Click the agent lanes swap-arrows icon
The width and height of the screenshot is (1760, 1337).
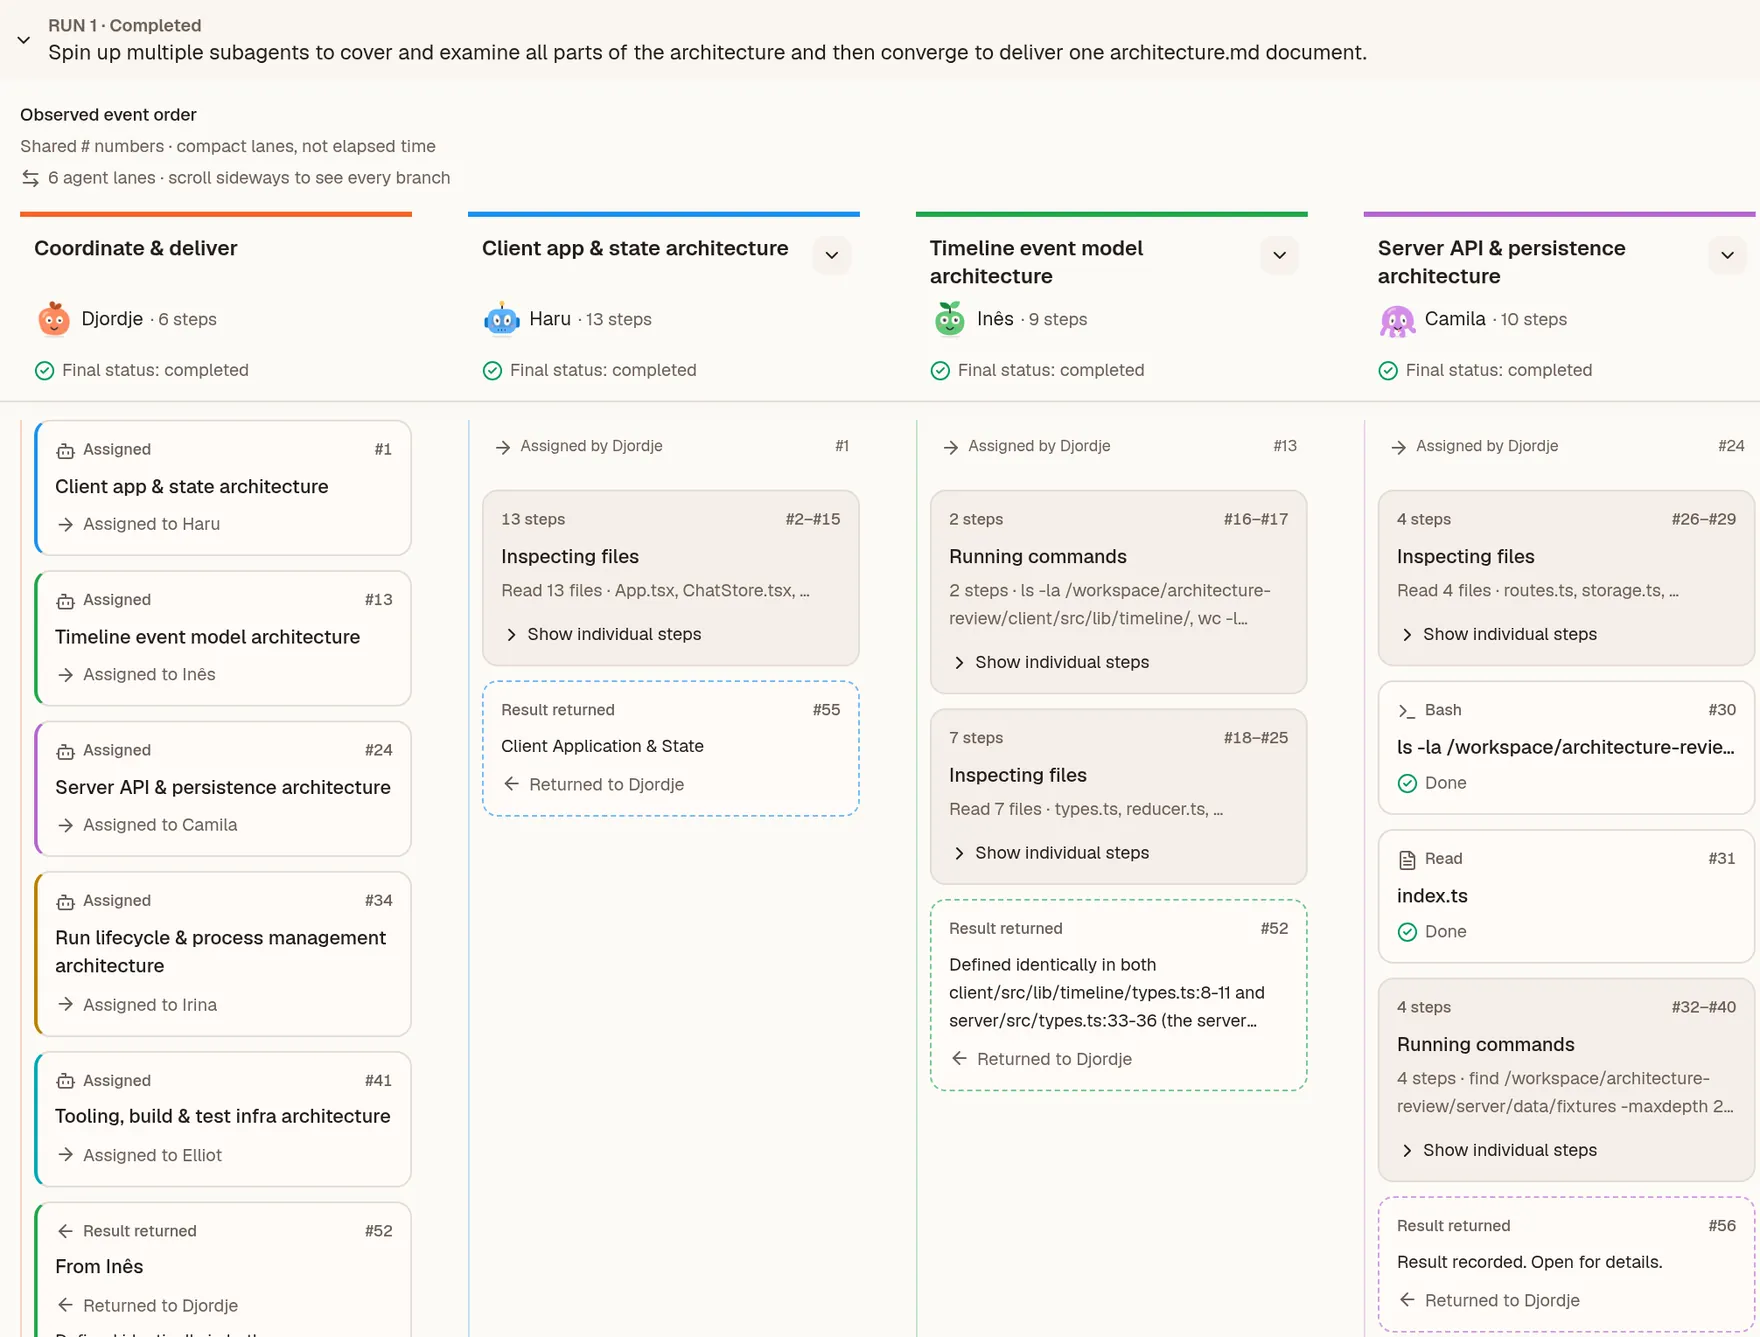(31, 178)
